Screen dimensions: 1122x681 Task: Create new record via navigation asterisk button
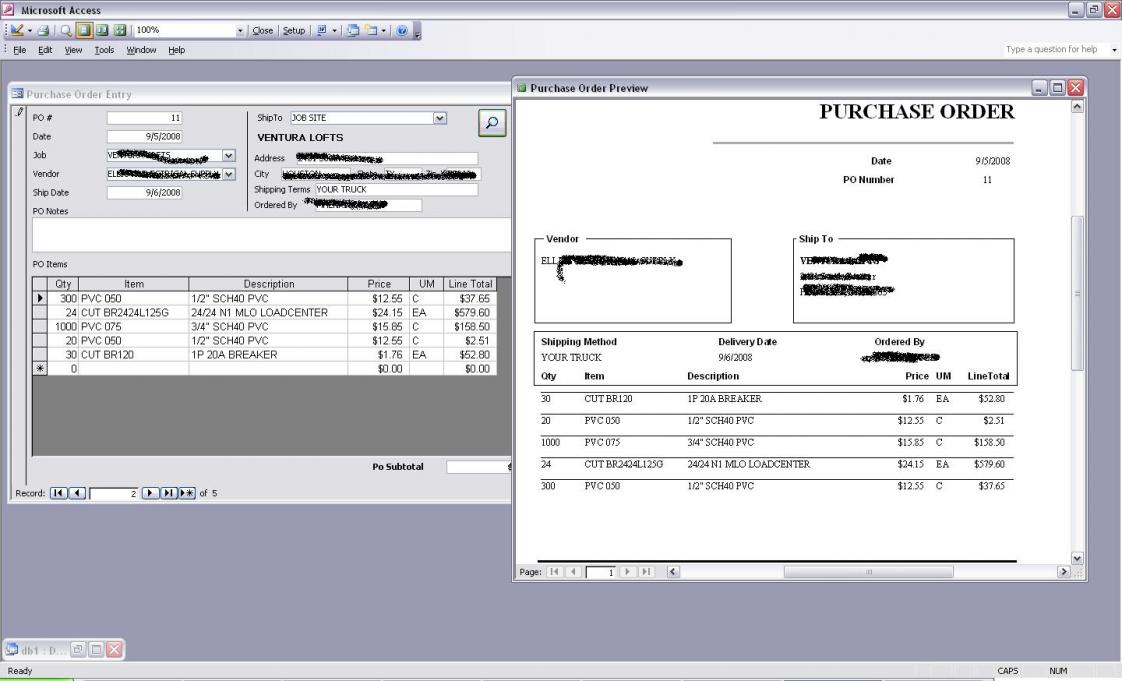pyautogui.click(x=187, y=493)
